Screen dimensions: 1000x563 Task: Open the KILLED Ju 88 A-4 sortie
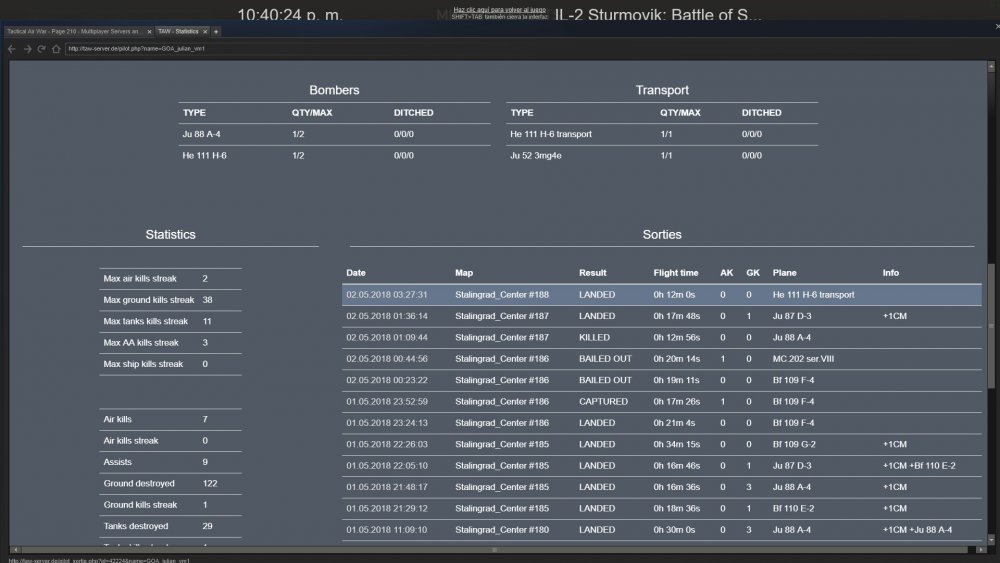coord(660,337)
